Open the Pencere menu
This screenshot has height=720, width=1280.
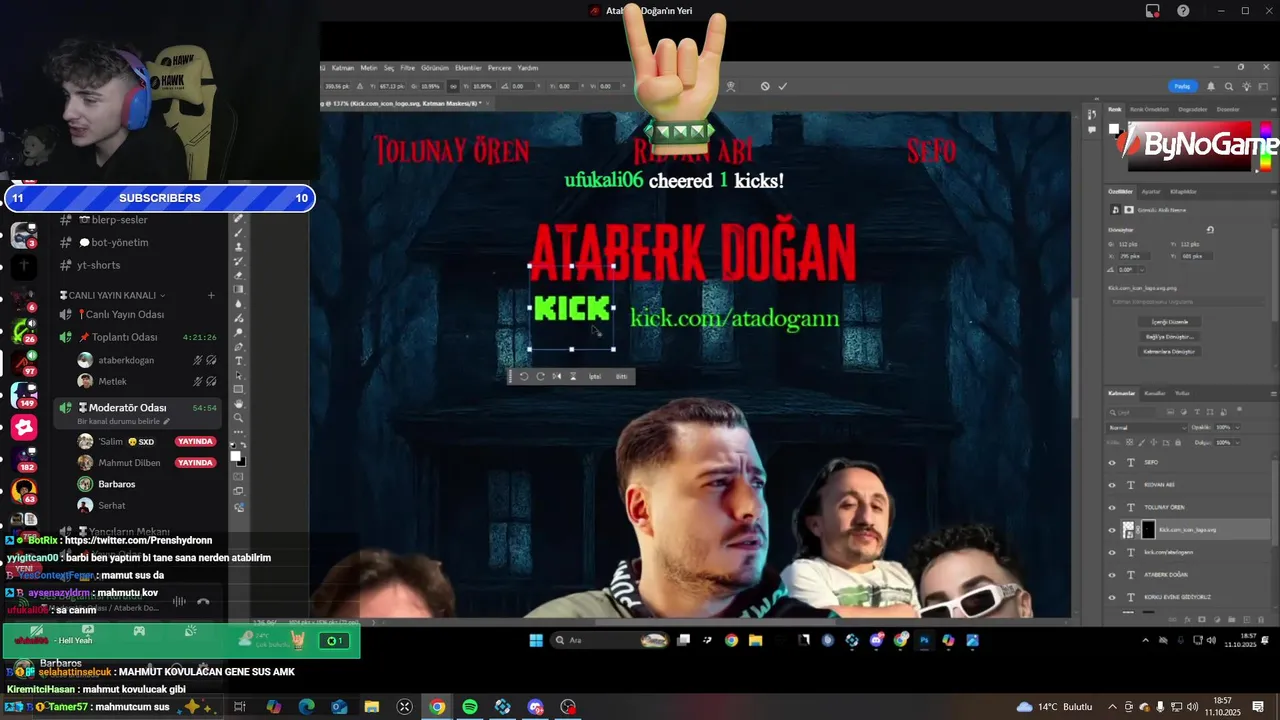pos(499,68)
